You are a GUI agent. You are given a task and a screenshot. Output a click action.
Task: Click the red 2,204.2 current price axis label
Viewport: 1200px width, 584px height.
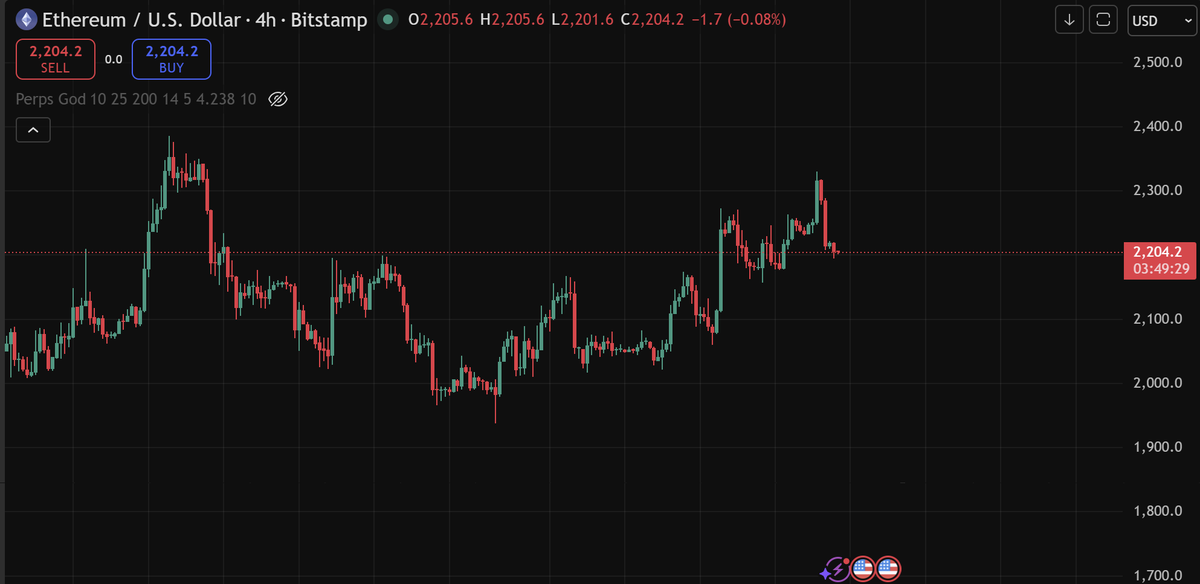(1159, 252)
